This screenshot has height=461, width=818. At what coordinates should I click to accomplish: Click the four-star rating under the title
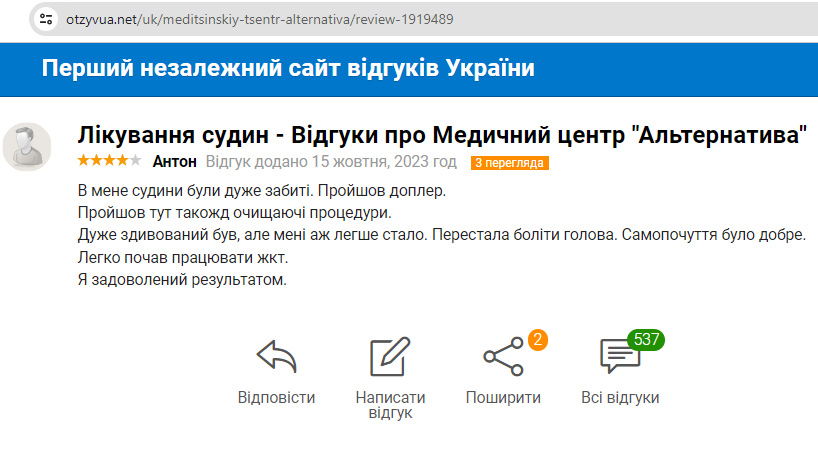(x=109, y=161)
